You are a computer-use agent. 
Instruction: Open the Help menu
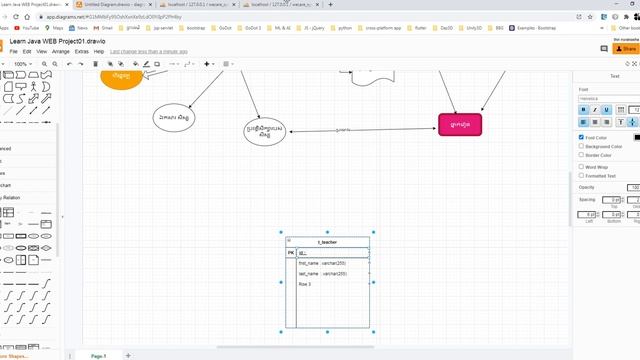(99, 52)
